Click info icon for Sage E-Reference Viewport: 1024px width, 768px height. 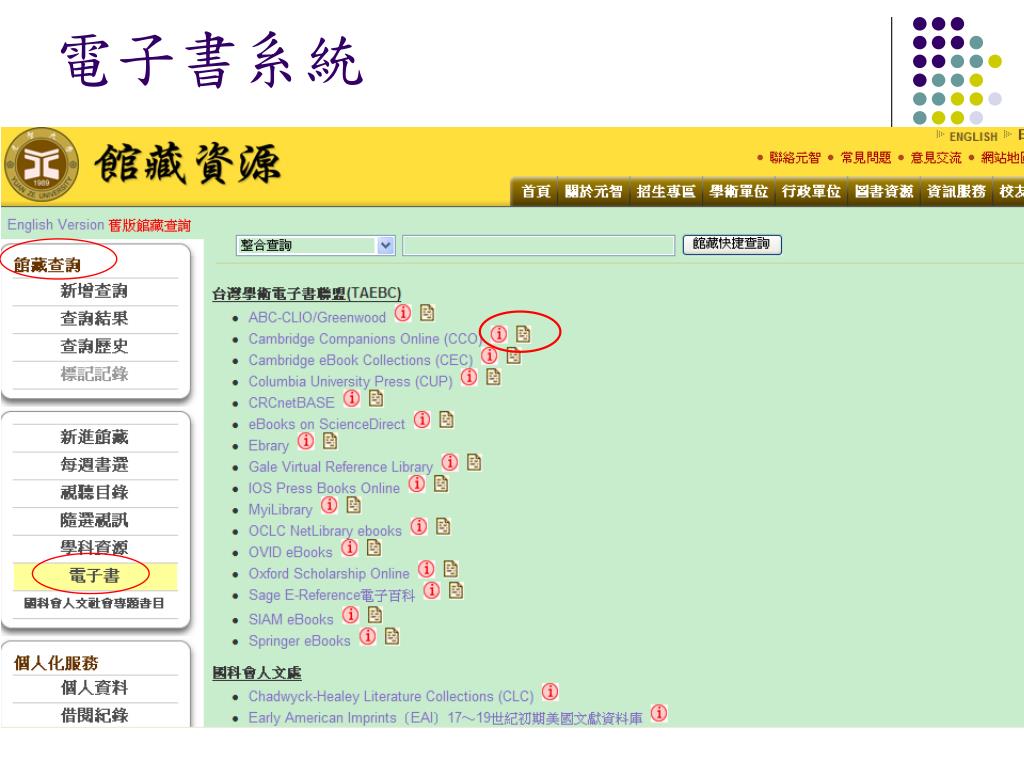coord(432,591)
